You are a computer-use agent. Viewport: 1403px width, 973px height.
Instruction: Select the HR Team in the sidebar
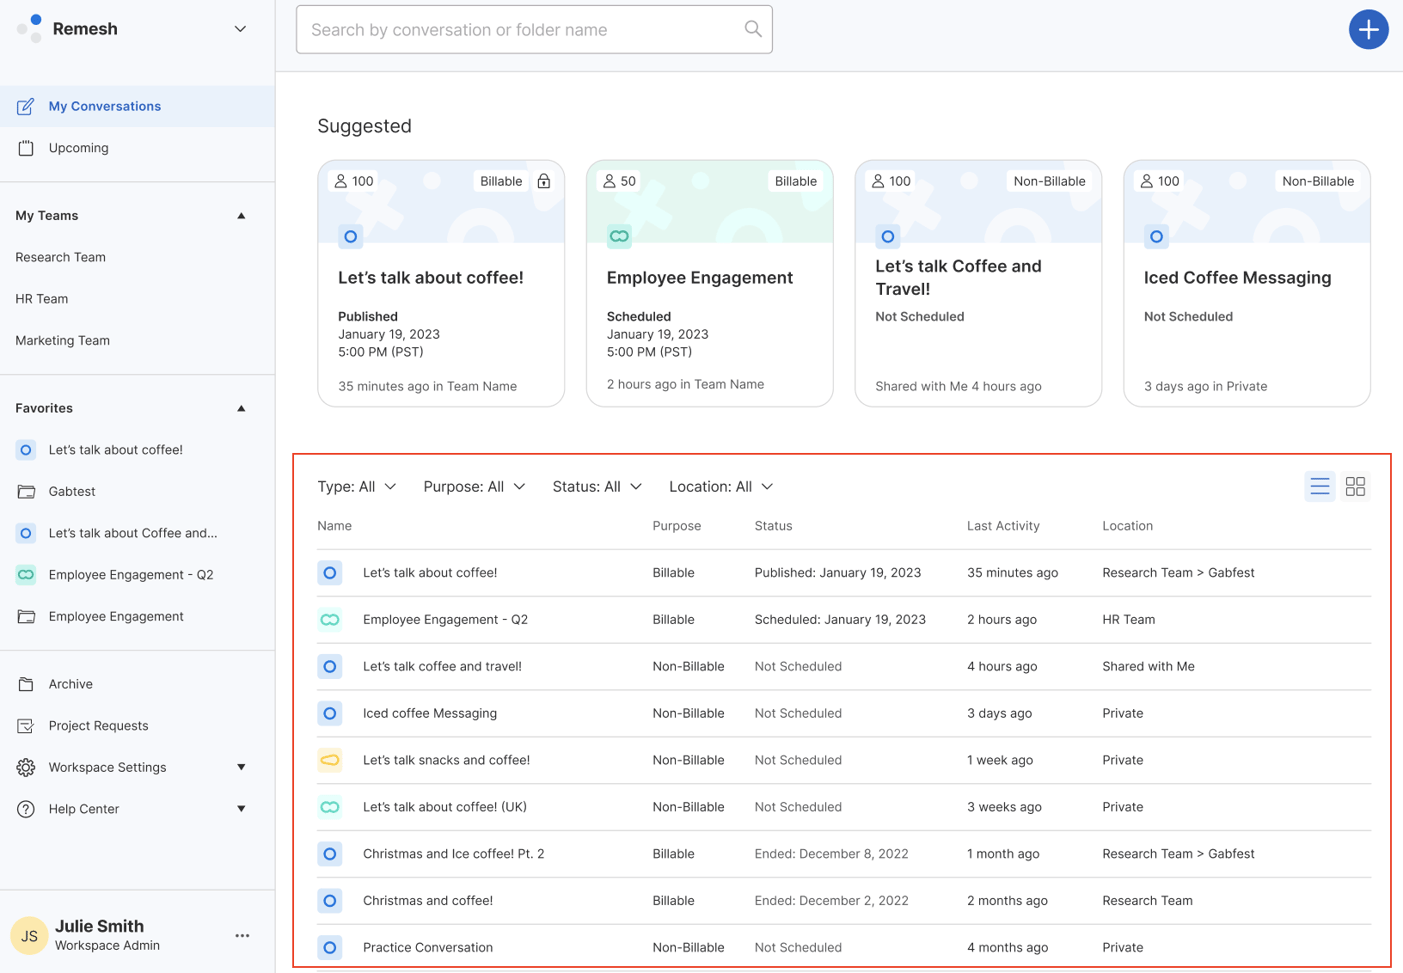[41, 298]
